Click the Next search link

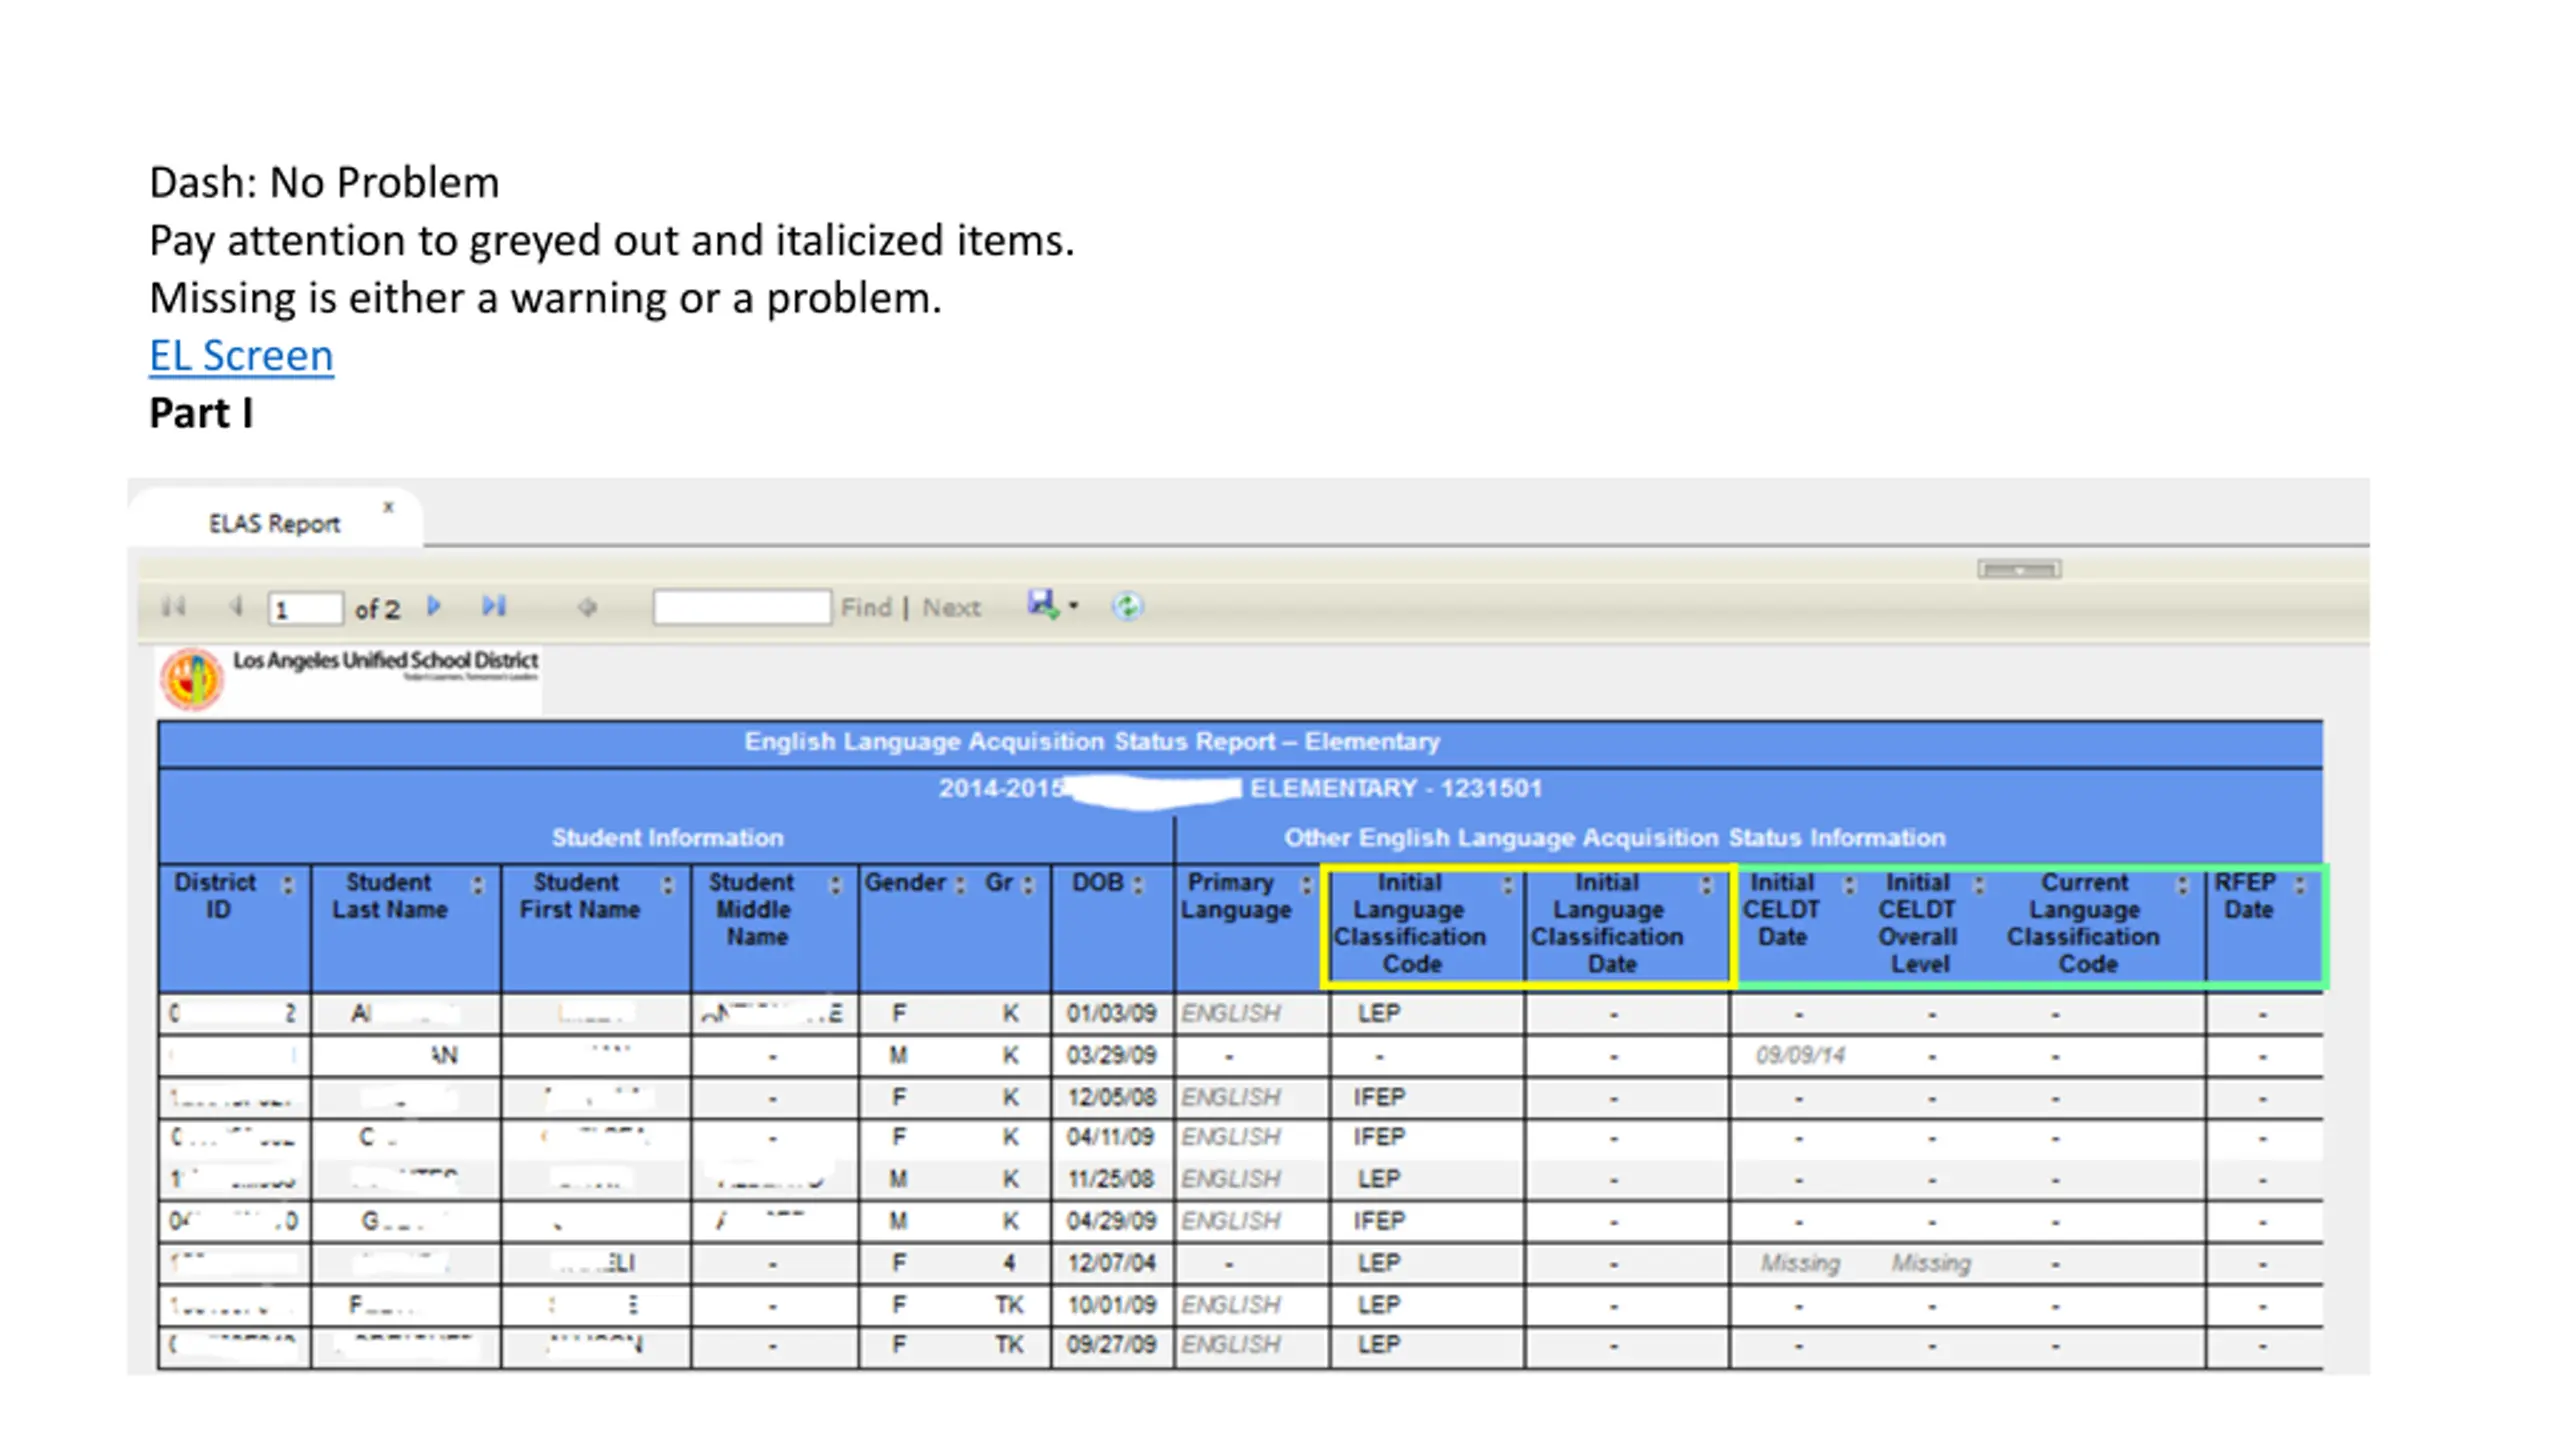pyautogui.click(x=951, y=607)
